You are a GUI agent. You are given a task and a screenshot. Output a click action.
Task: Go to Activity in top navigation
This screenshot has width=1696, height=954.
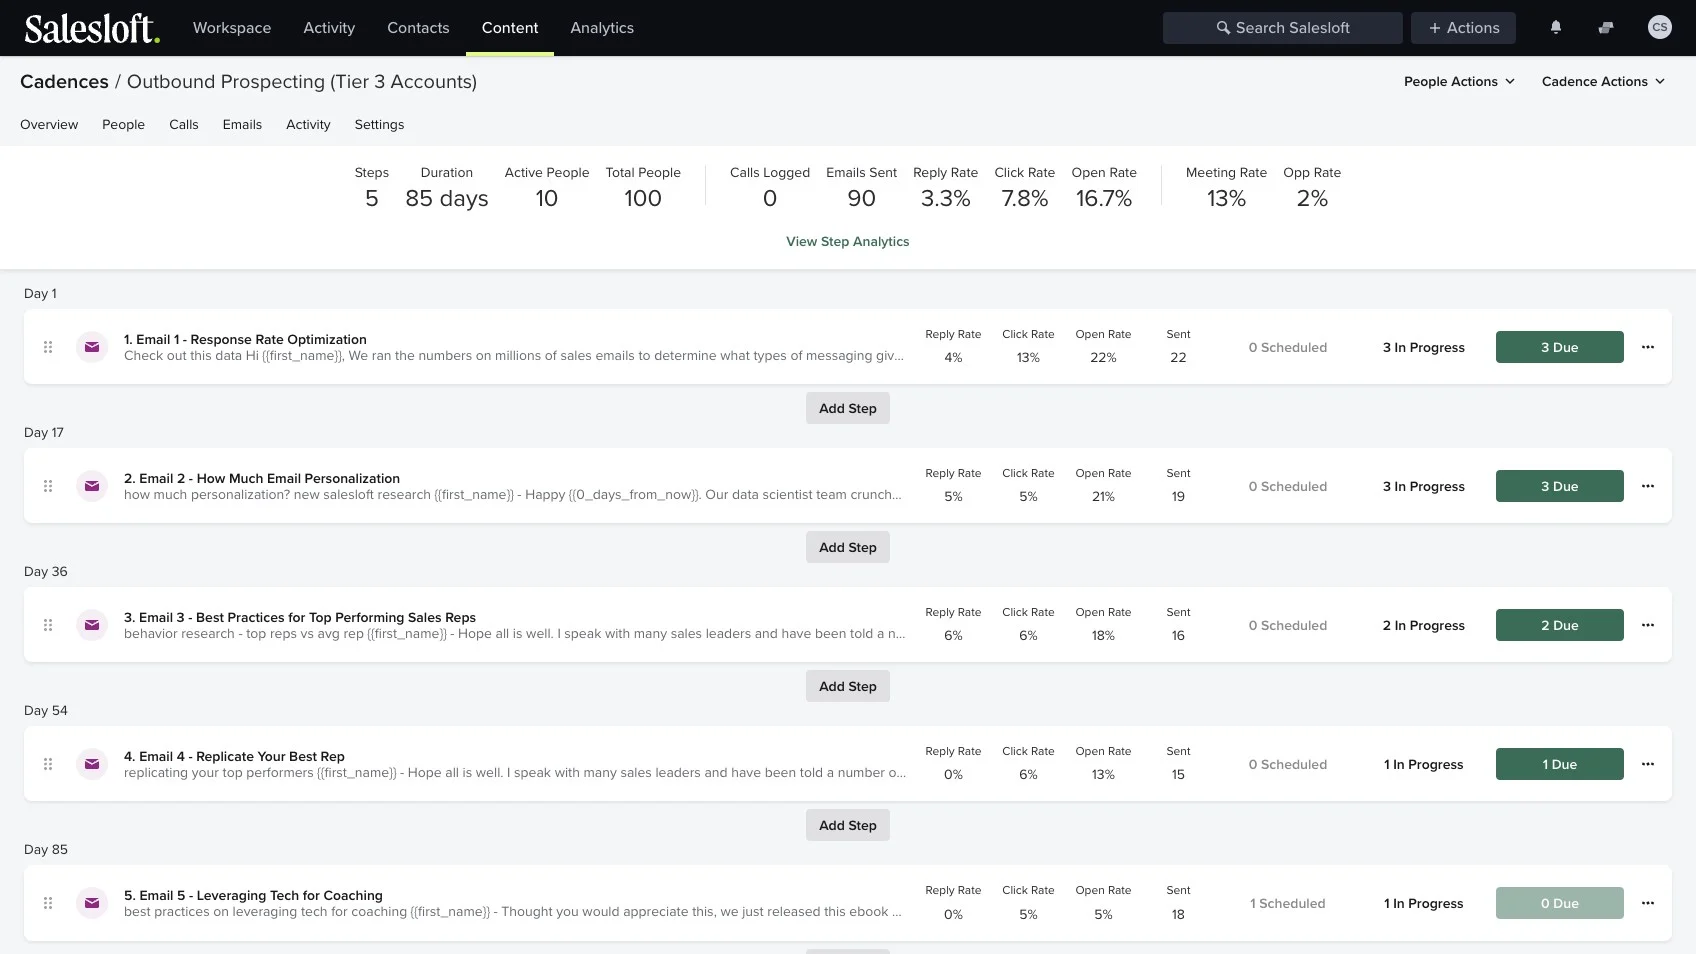click(x=329, y=28)
